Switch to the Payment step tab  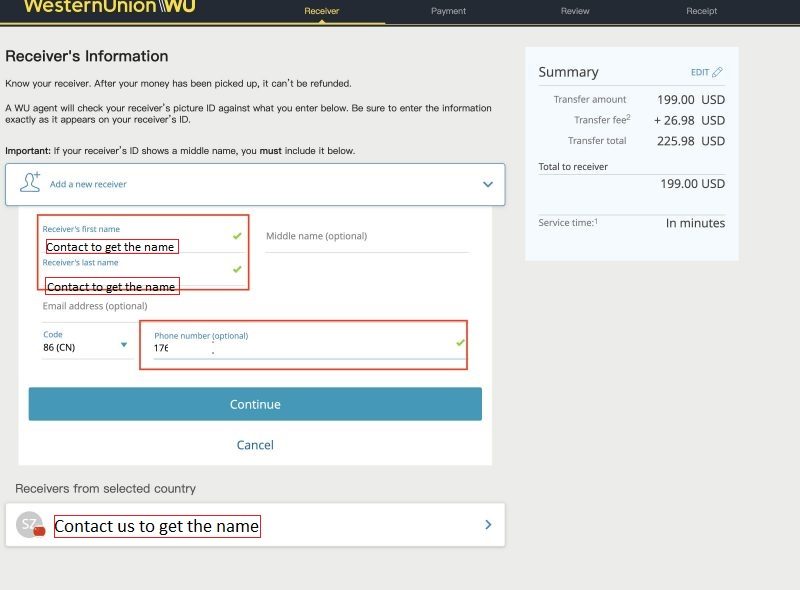(x=448, y=12)
